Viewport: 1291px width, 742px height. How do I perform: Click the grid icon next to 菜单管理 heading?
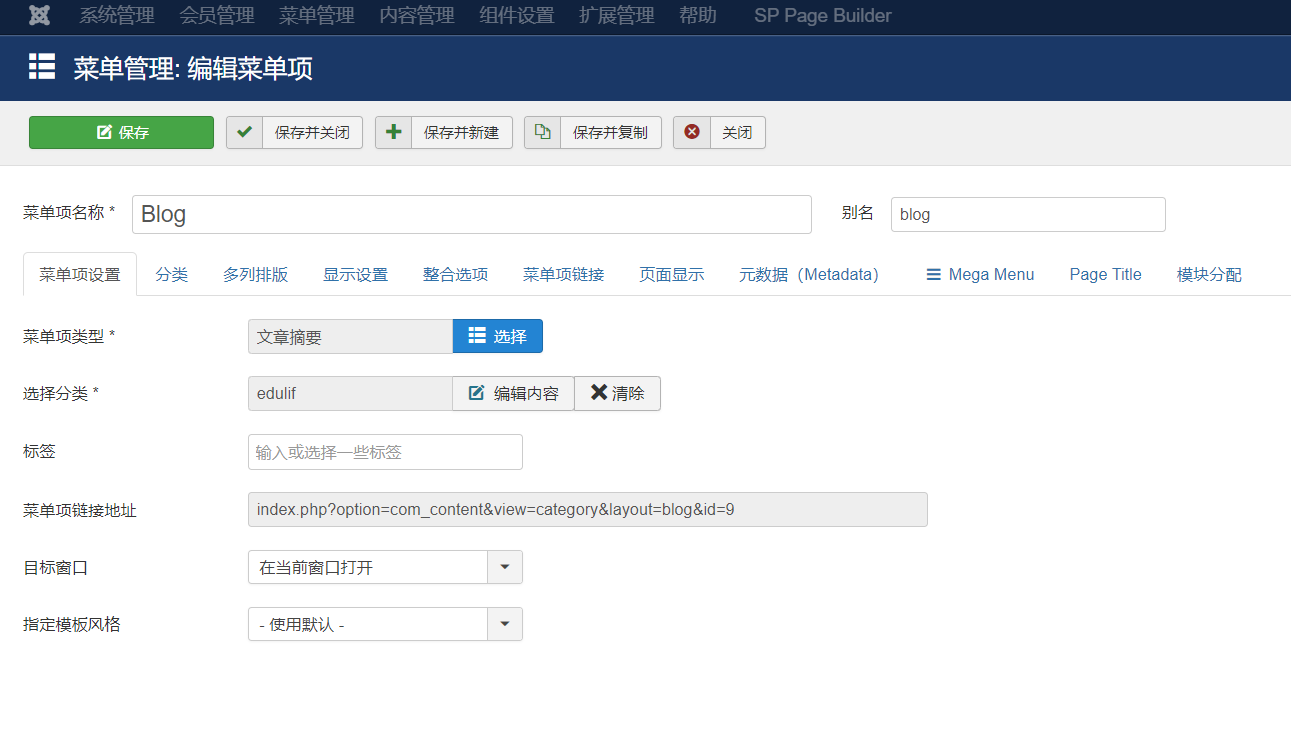point(40,68)
